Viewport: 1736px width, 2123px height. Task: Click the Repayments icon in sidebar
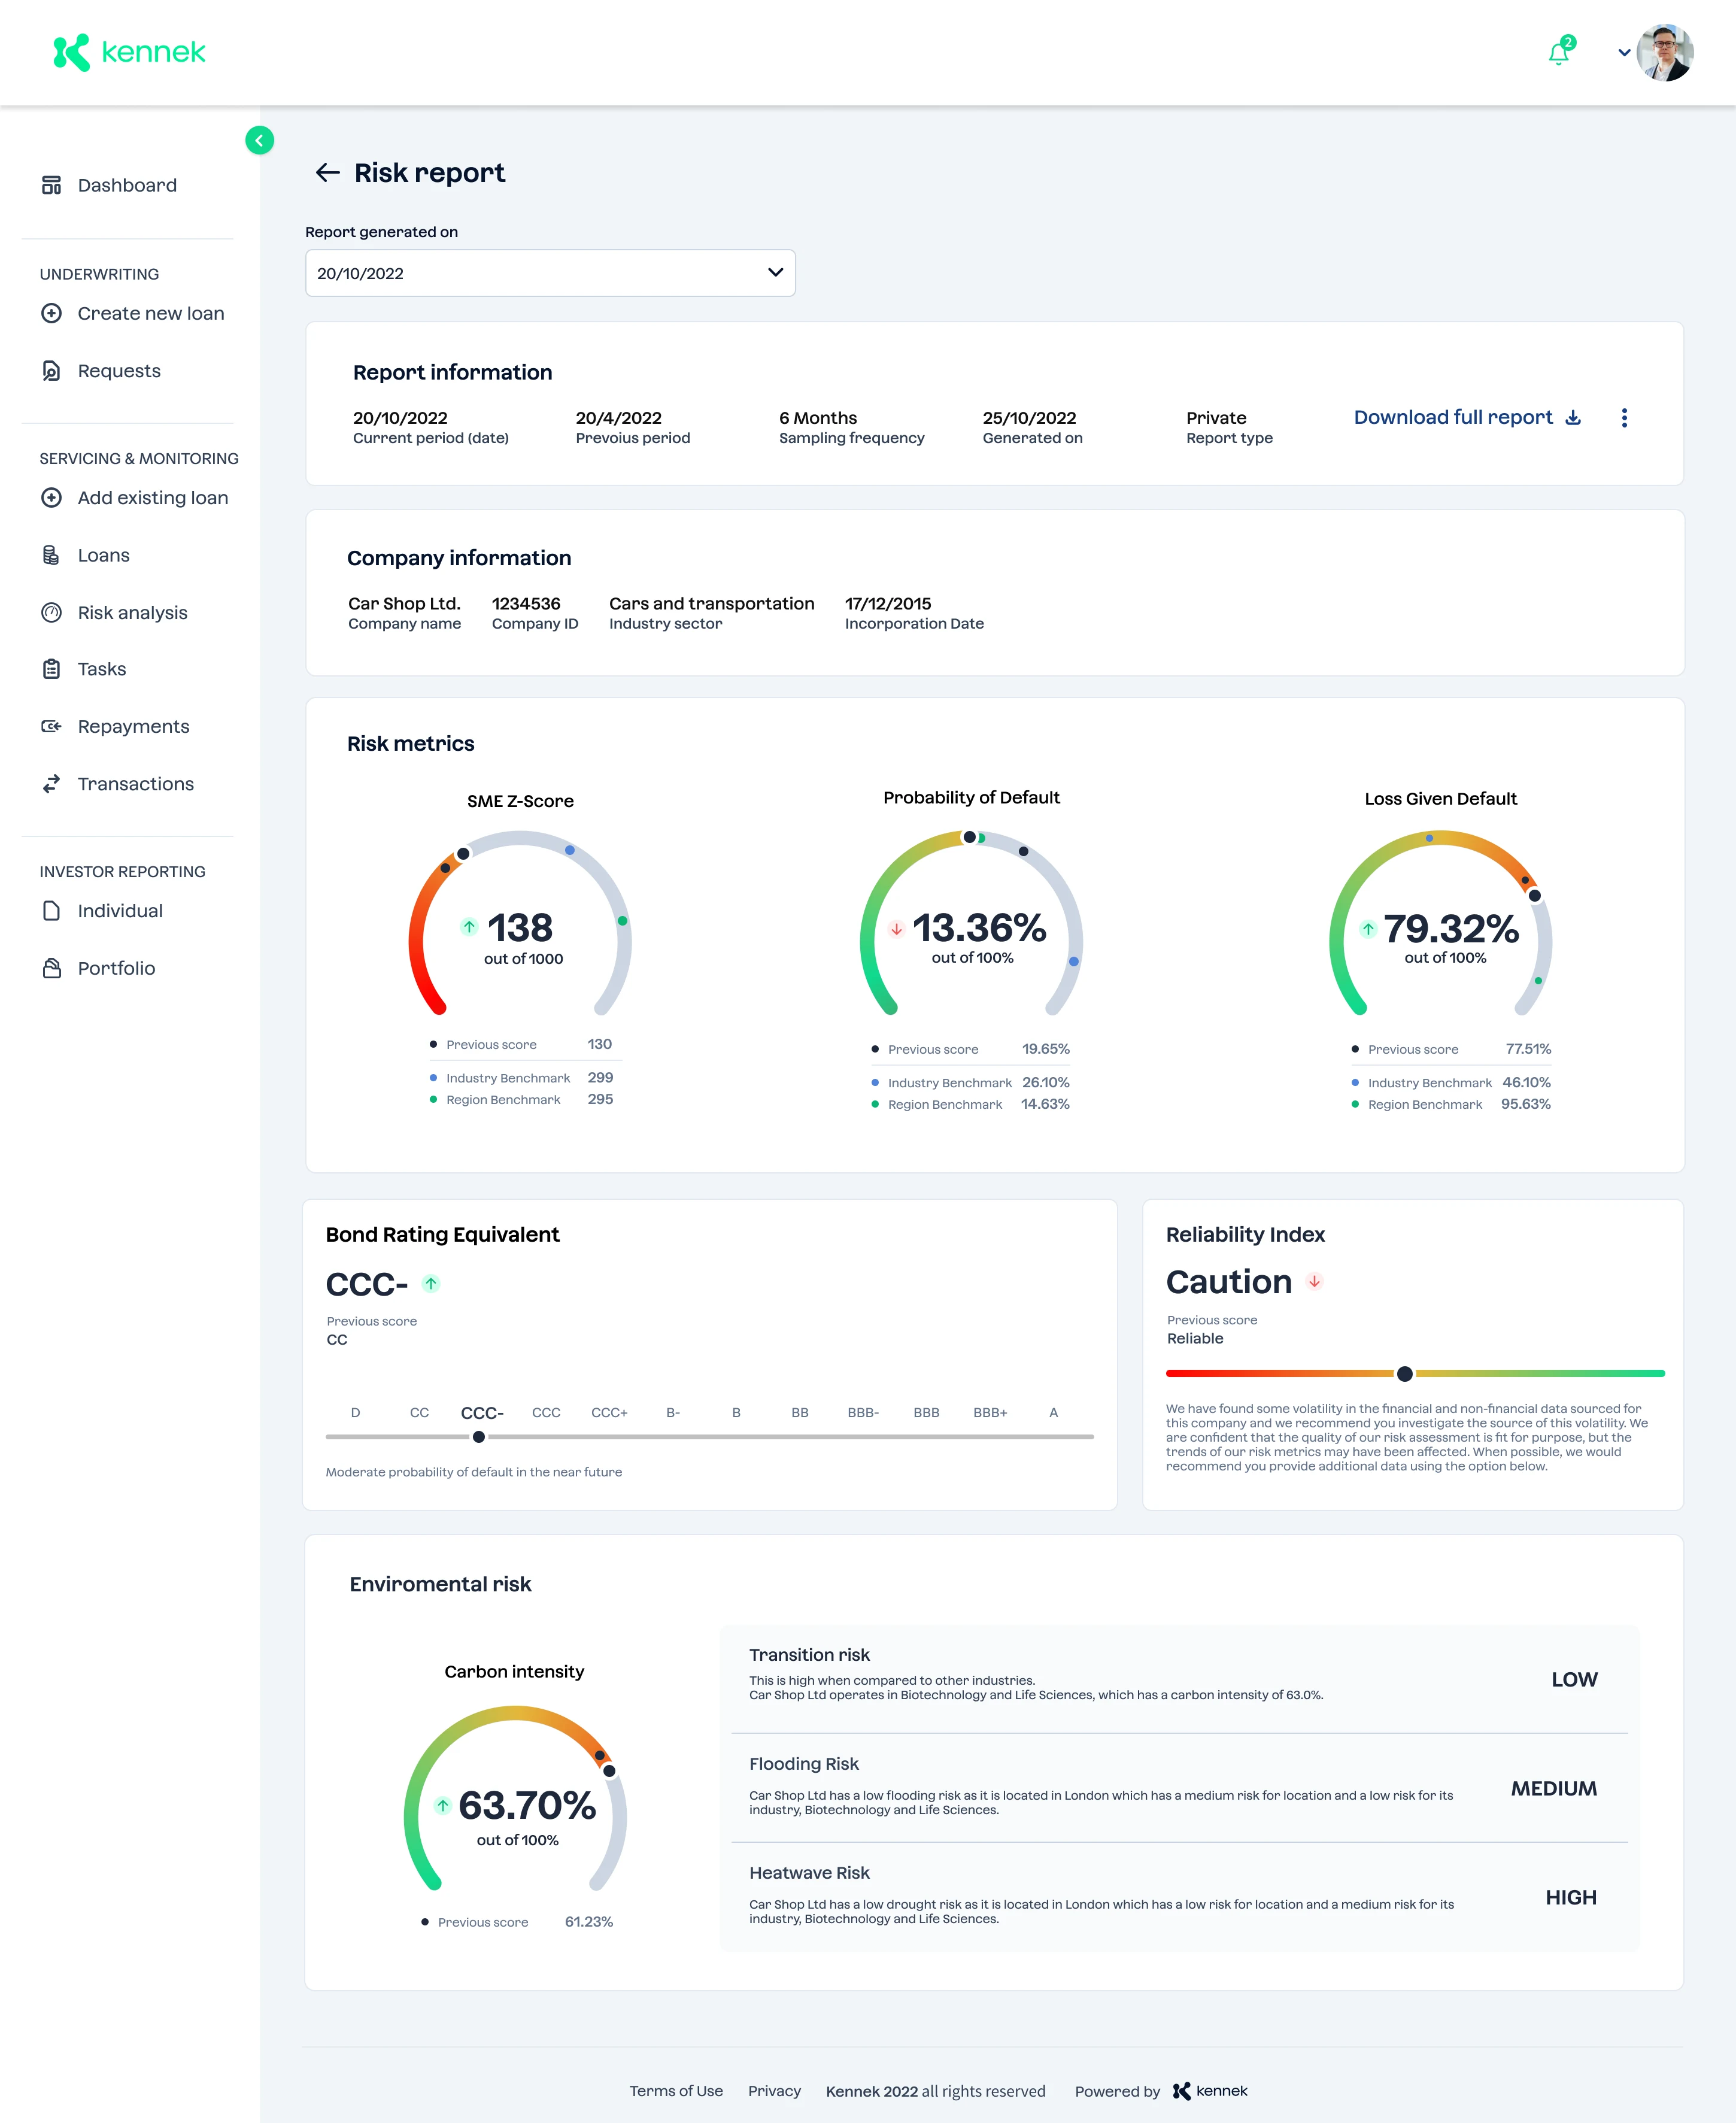(x=51, y=726)
